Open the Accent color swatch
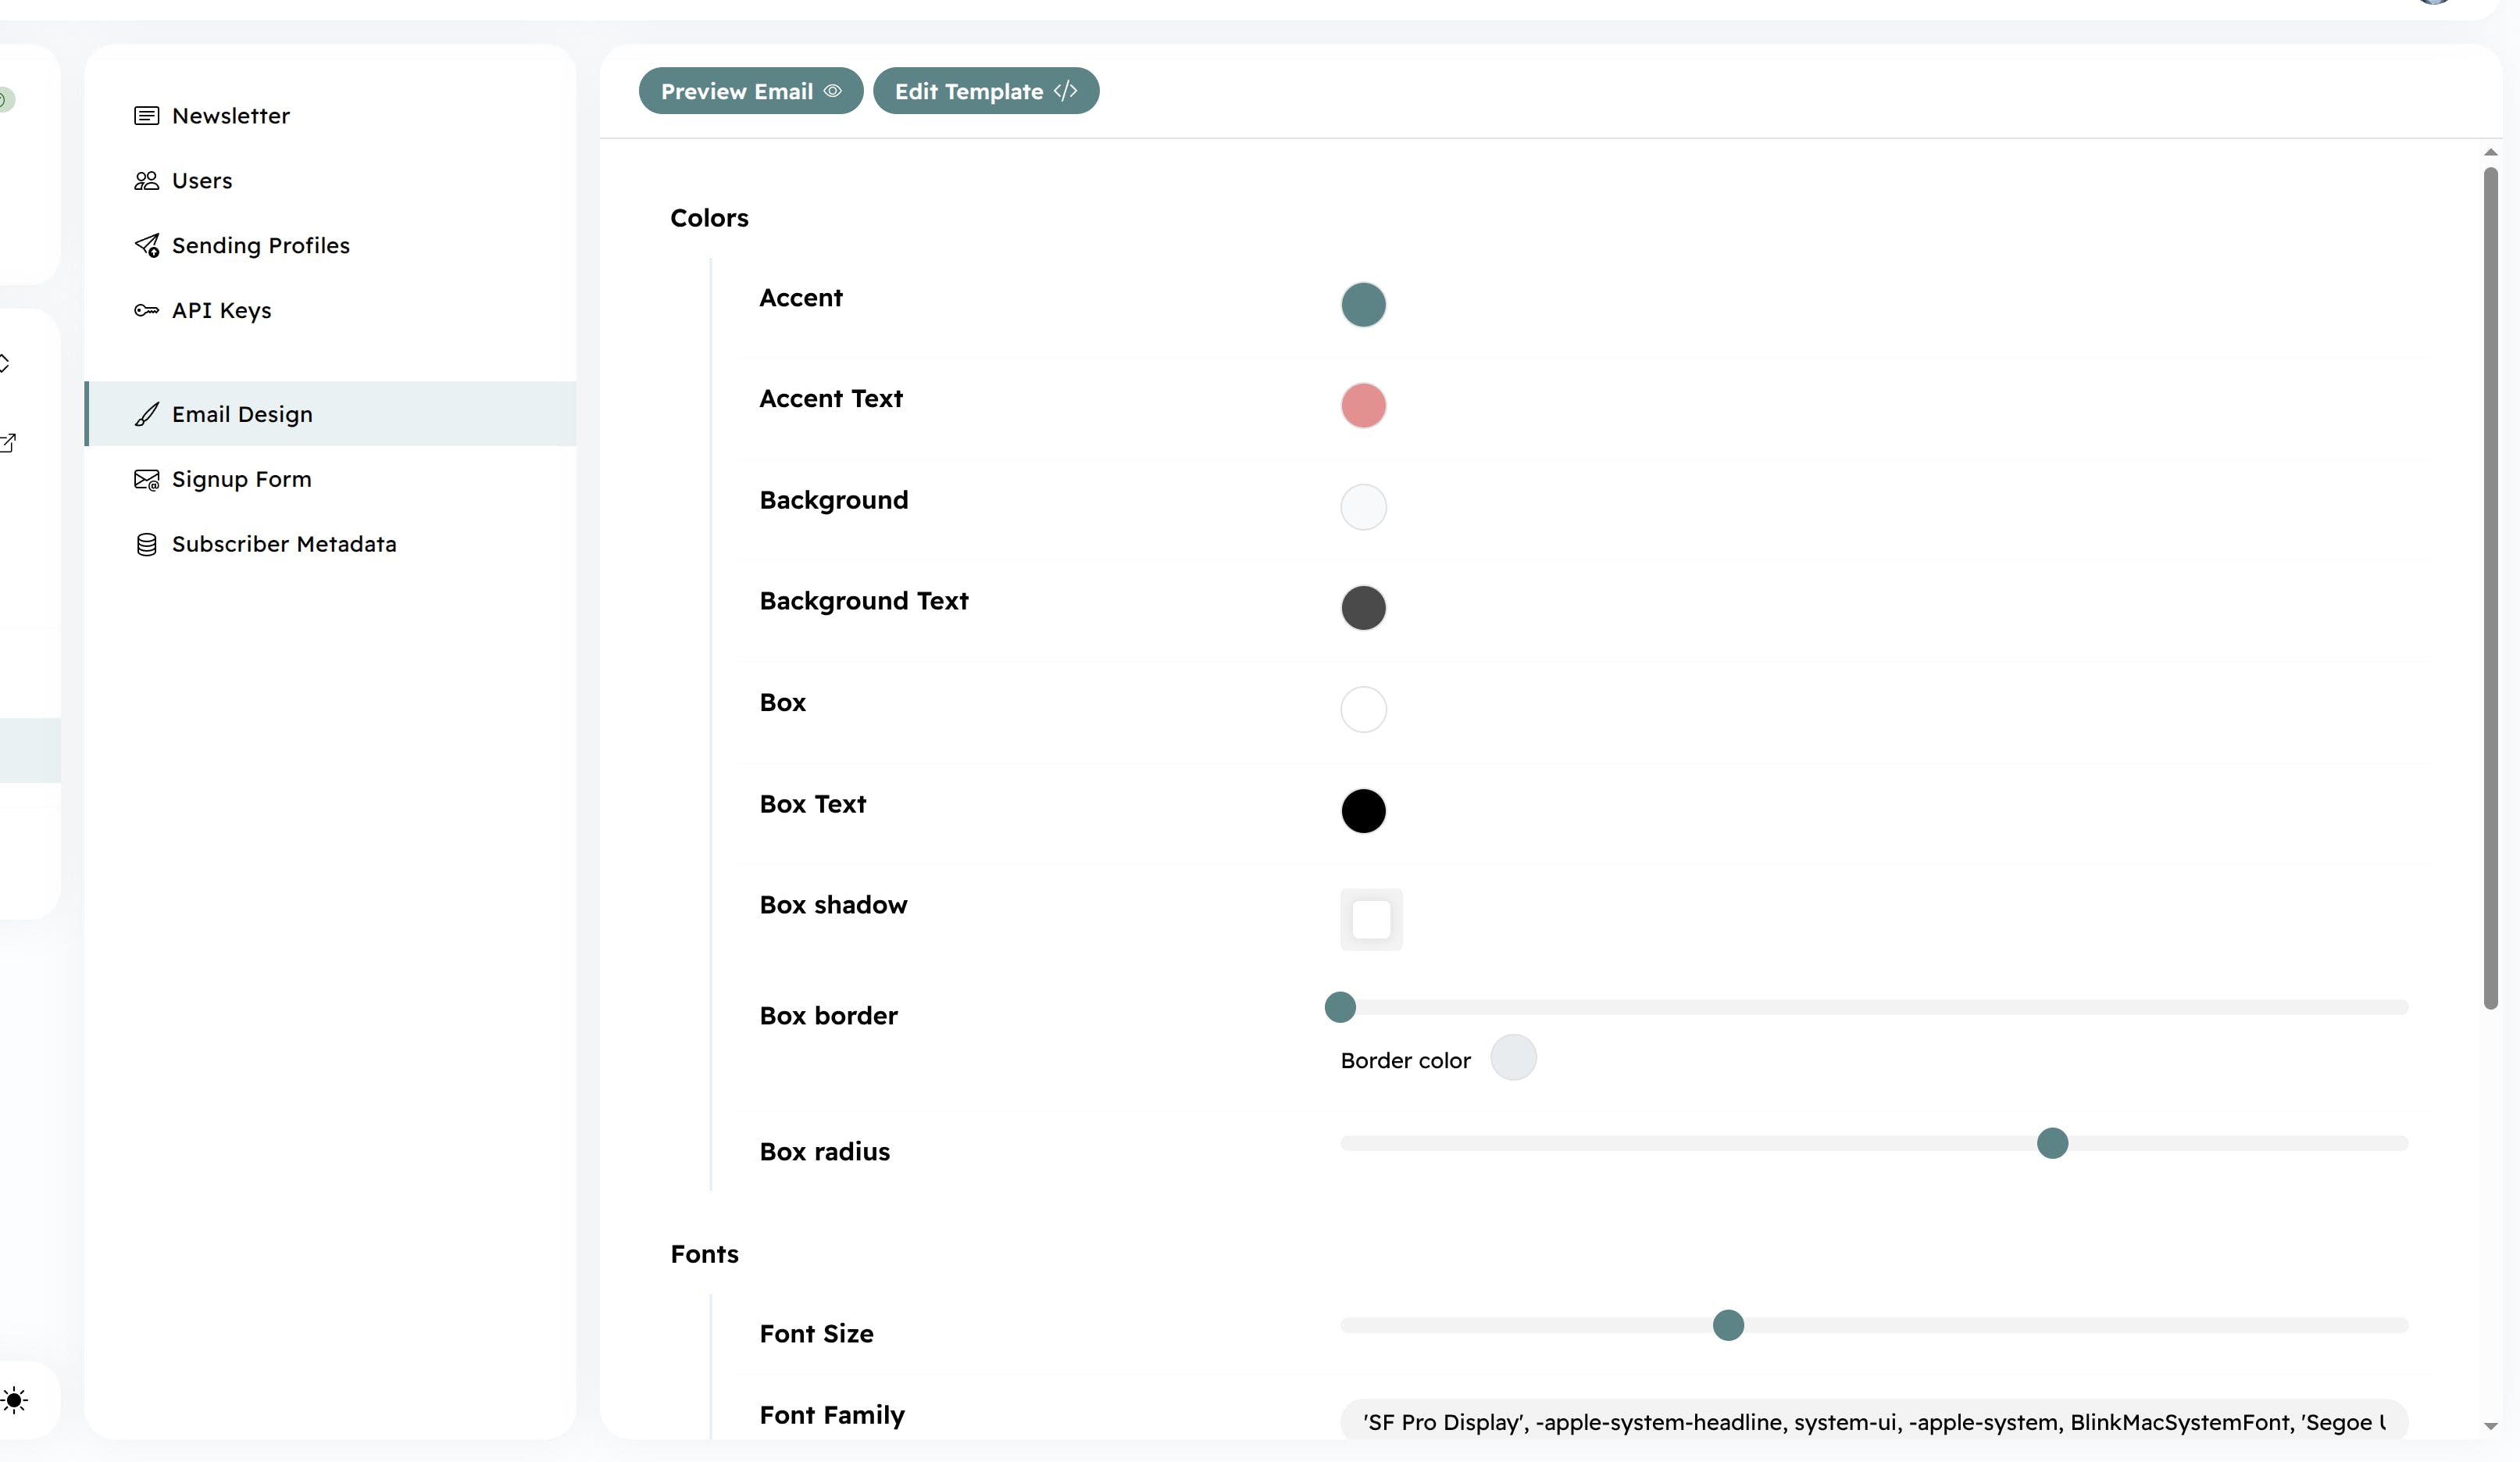This screenshot has height=1462, width=2520. 1363,305
